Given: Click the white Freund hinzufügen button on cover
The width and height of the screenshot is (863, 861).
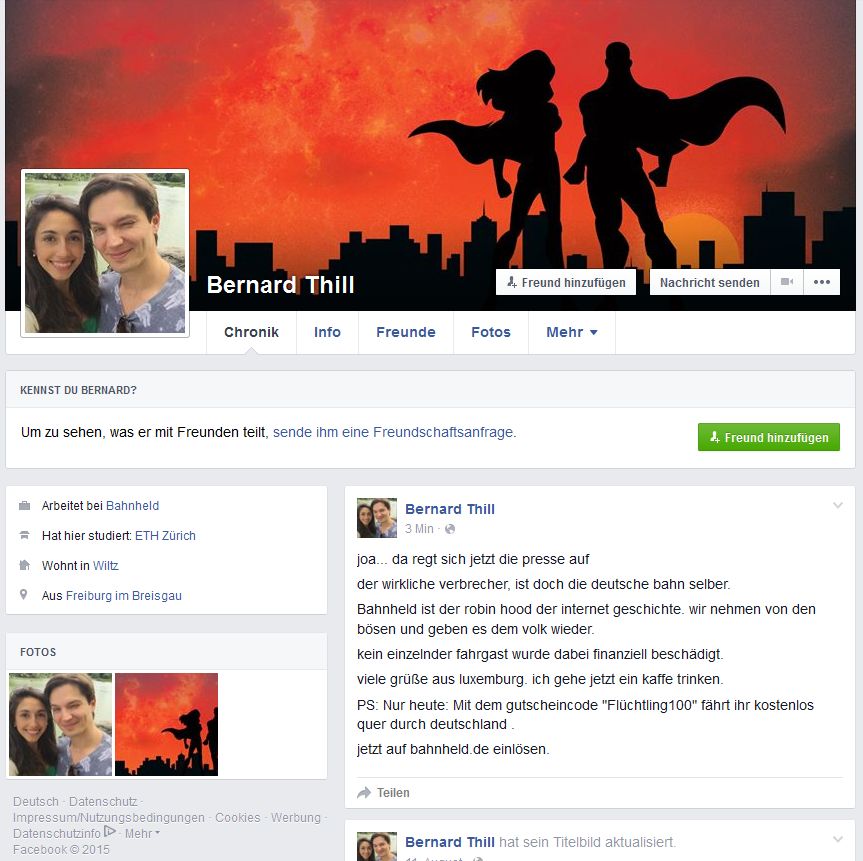Looking at the screenshot, I should coord(566,282).
